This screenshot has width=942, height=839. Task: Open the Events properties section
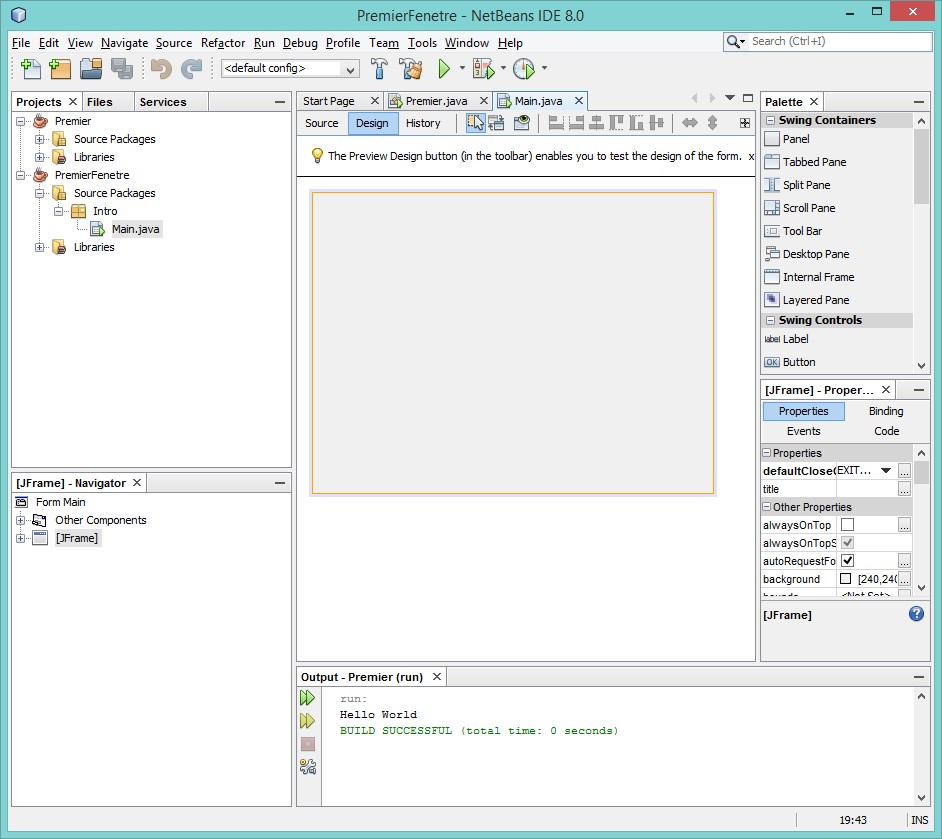click(x=803, y=431)
